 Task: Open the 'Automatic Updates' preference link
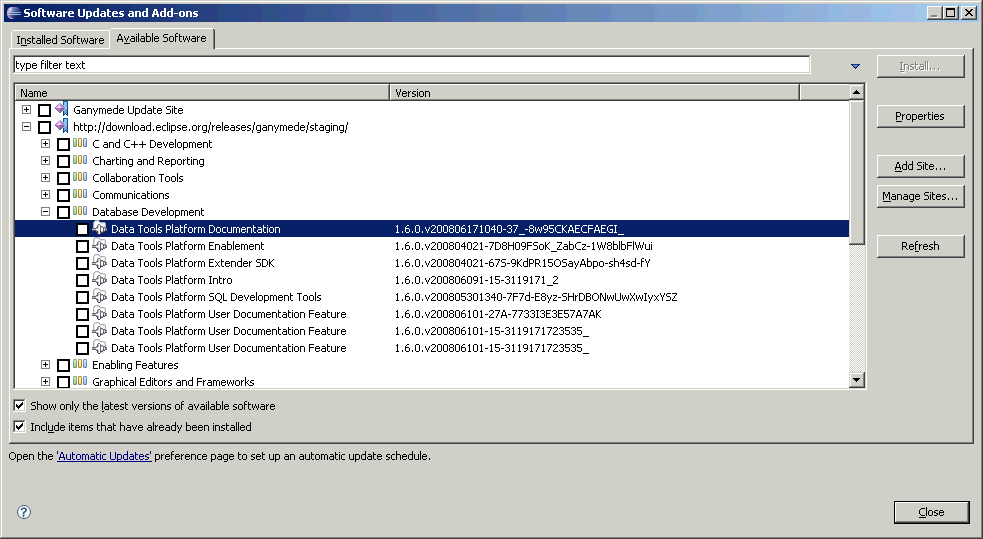tap(104, 456)
